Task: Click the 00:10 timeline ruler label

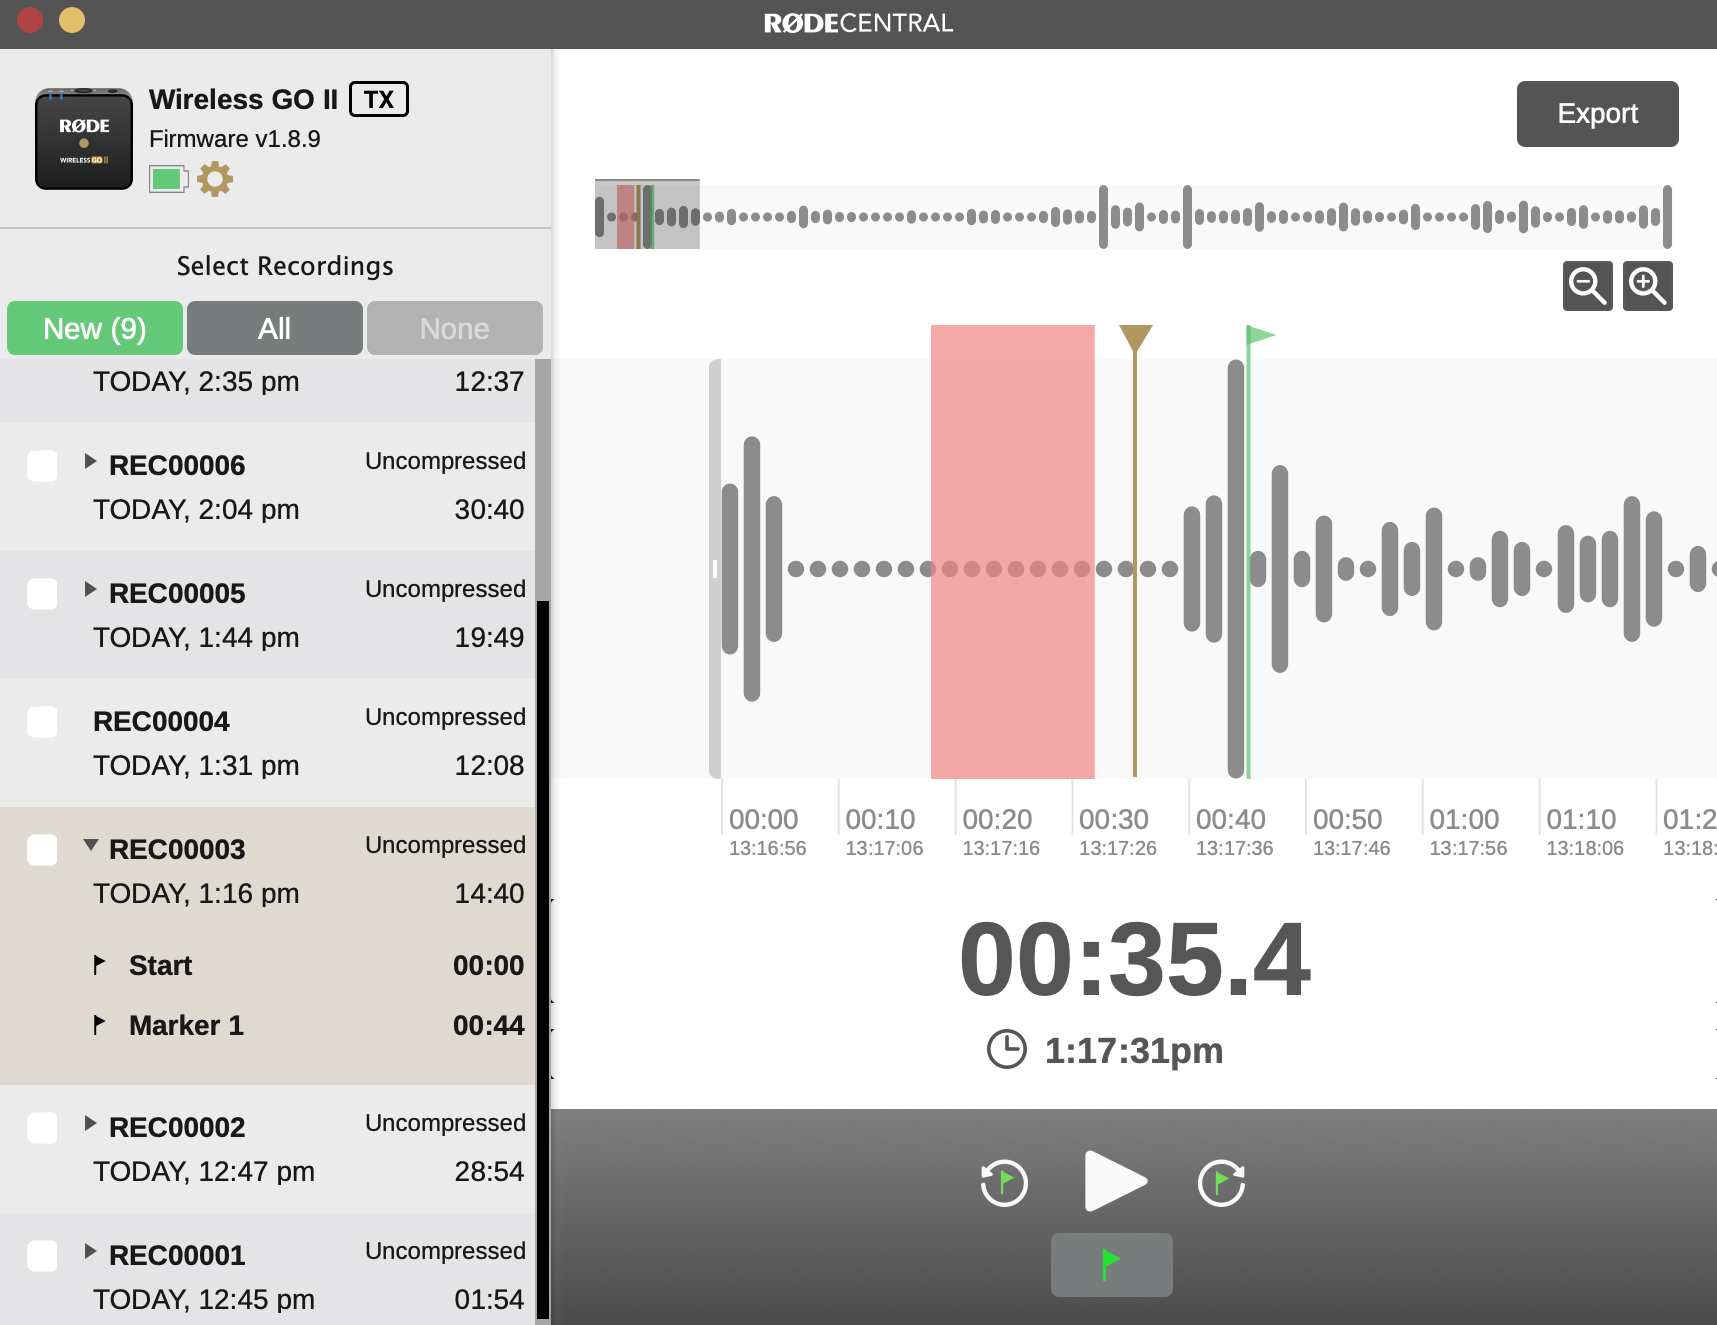Action: coord(880,819)
